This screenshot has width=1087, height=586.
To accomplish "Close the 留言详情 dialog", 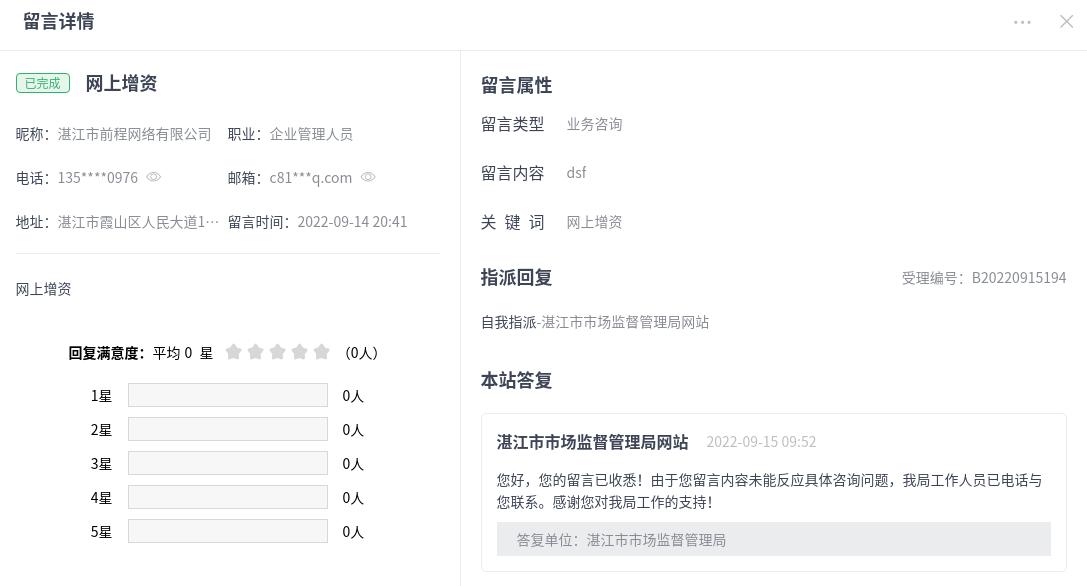I will click(1066, 22).
